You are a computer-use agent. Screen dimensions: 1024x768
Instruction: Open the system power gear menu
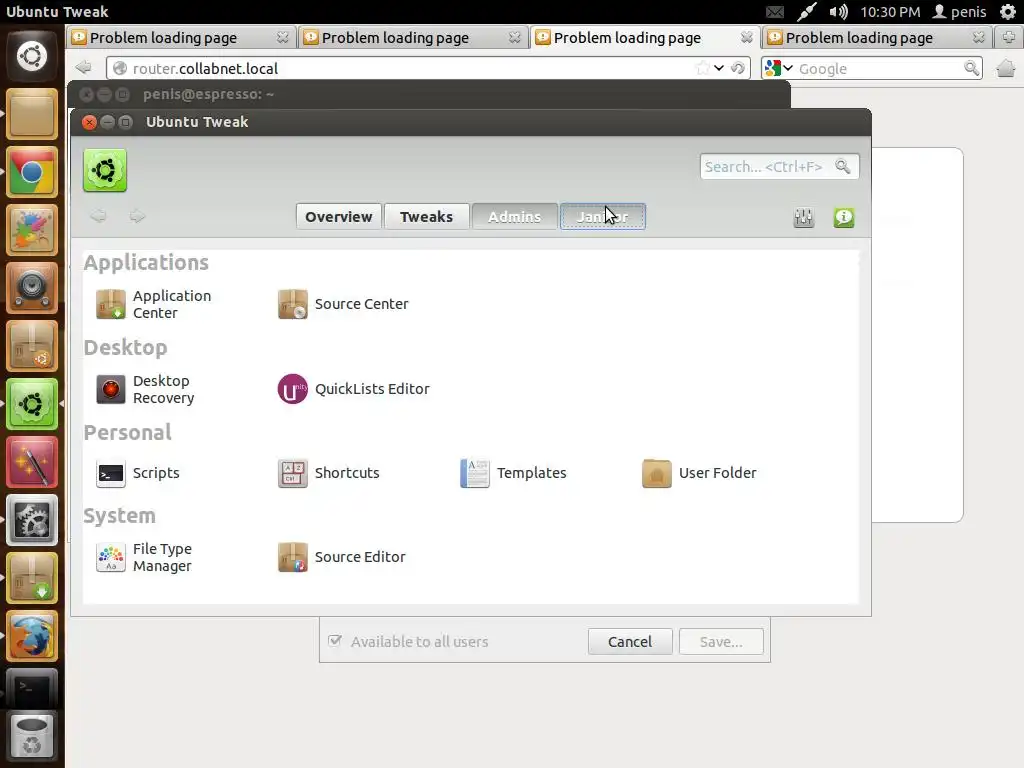tap(1008, 12)
